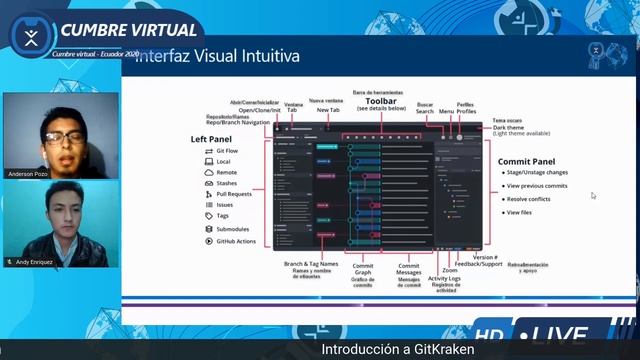Image resolution: width=640 pixels, height=360 pixels.
Task: Select the blue branch label in graph
Action: coord(323,162)
